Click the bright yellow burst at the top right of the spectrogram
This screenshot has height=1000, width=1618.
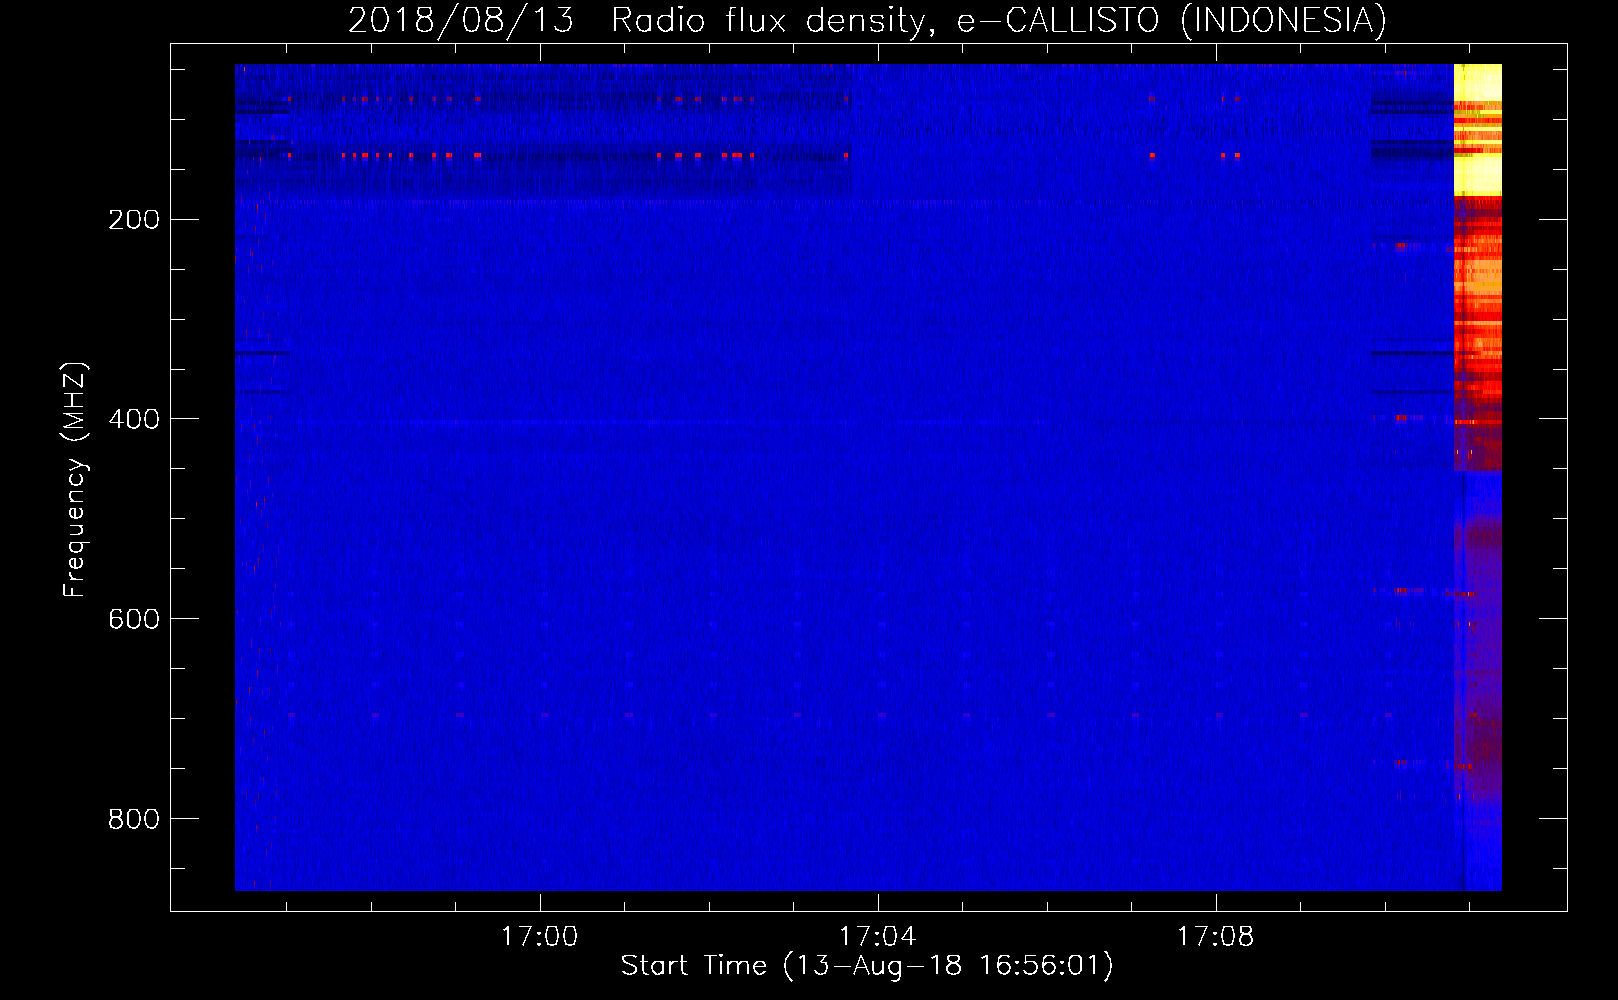coord(1477,129)
